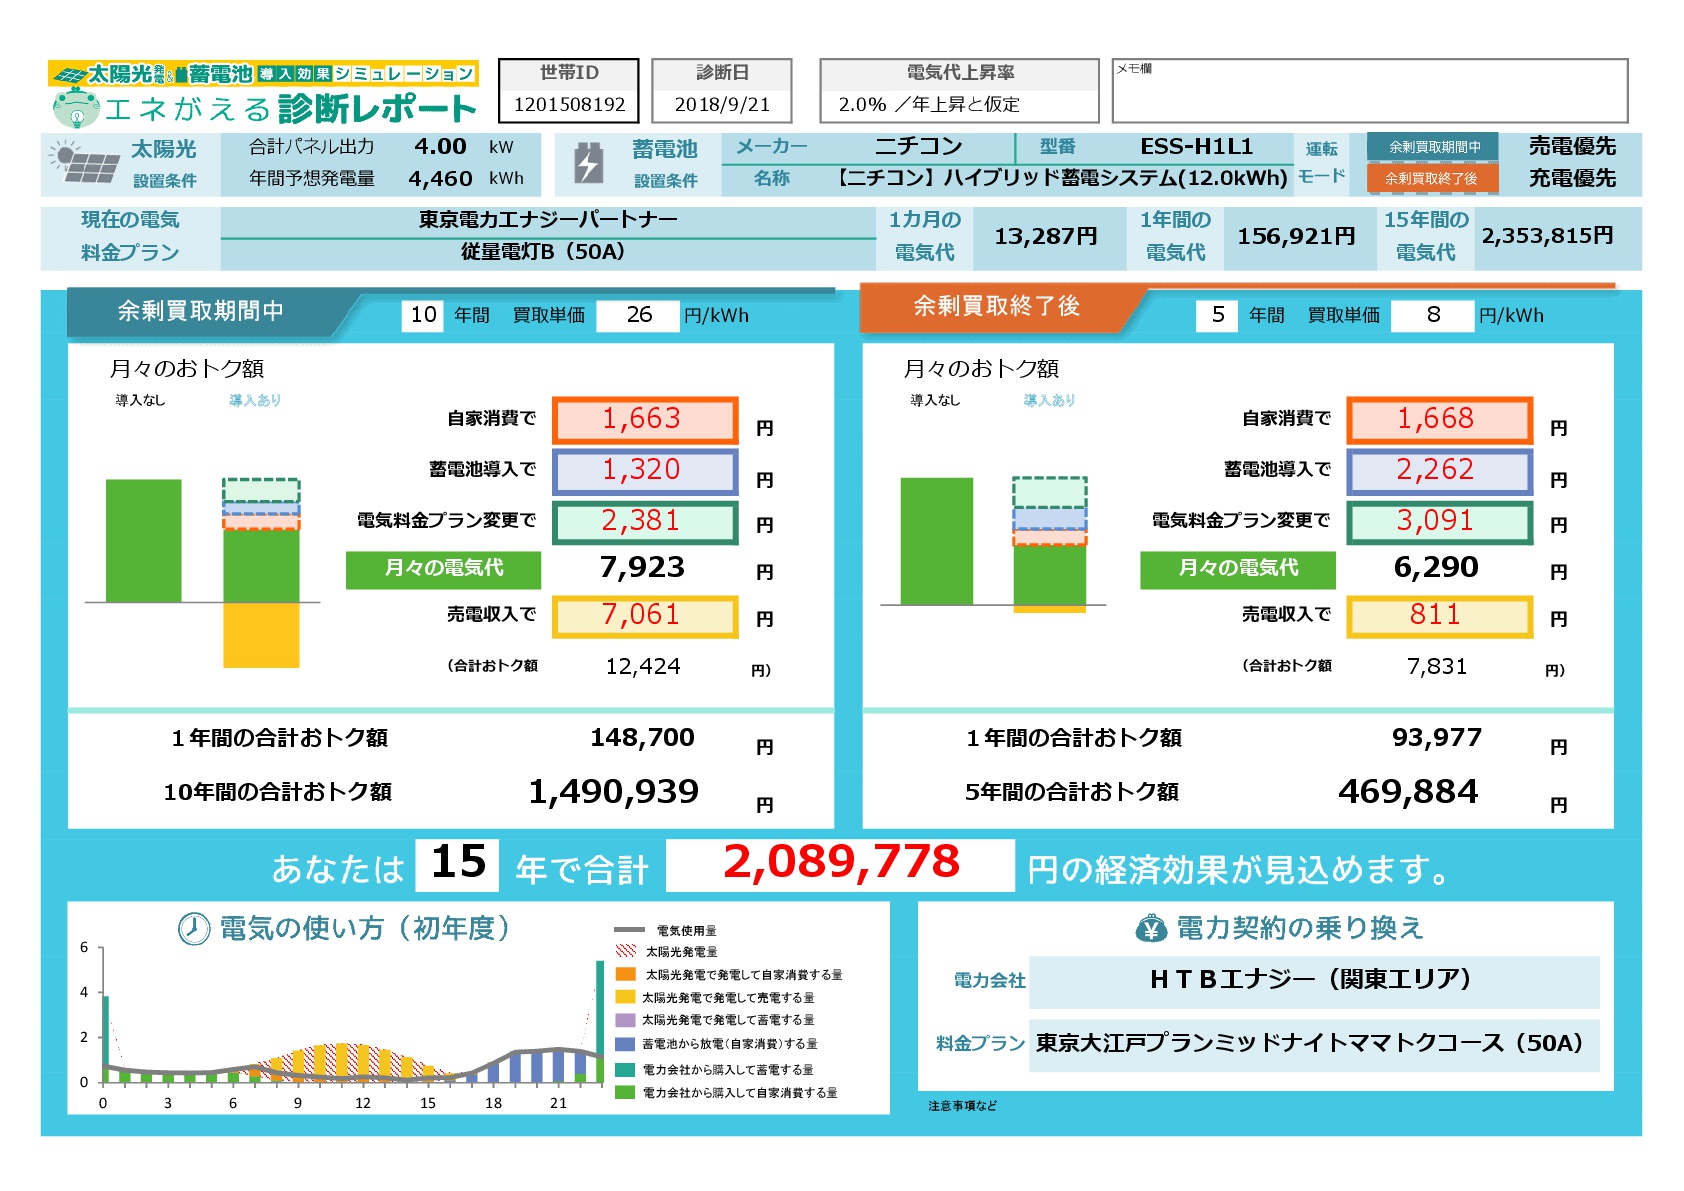Click 東京電力エナジーパートナー provider name
This screenshot has width=1684, height=1191.
548,220
